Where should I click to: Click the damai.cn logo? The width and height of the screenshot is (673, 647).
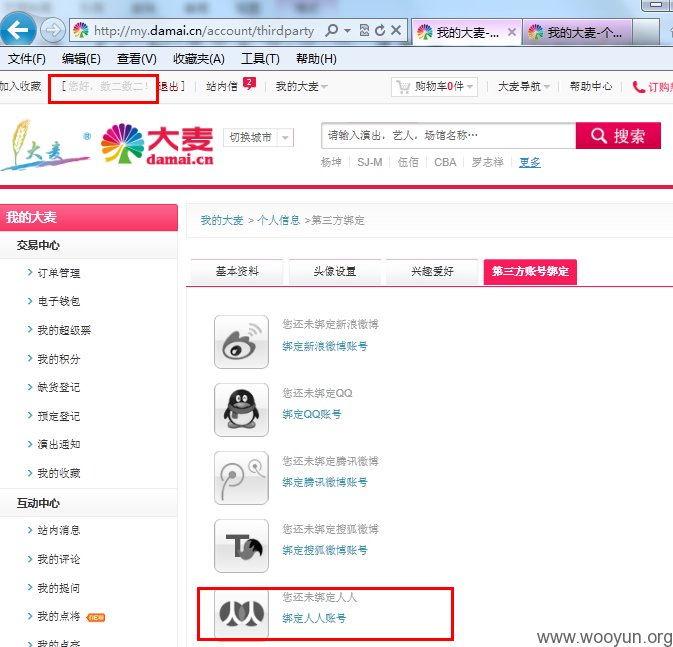coord(157,145)
